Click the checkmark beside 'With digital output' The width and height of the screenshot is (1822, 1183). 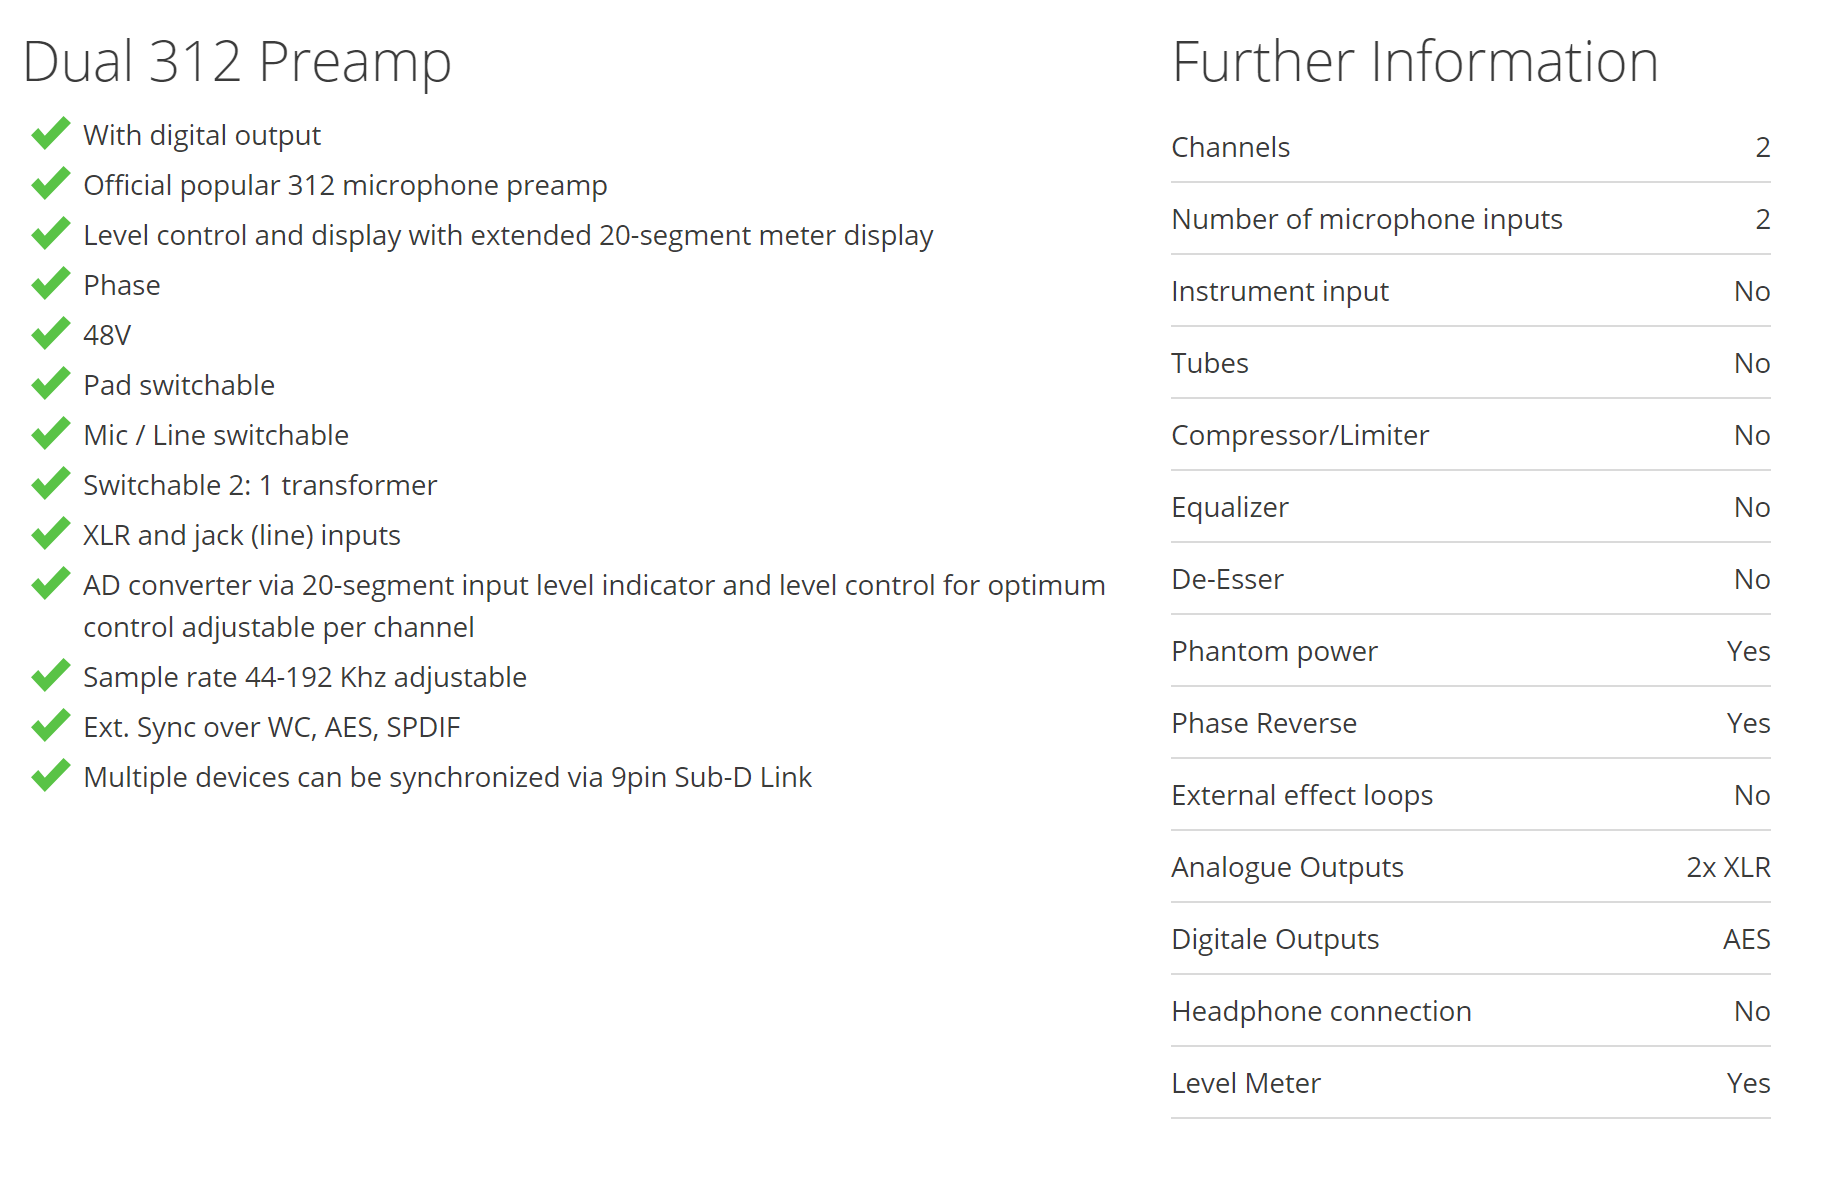pyautogui.click(x=51, y=133)
